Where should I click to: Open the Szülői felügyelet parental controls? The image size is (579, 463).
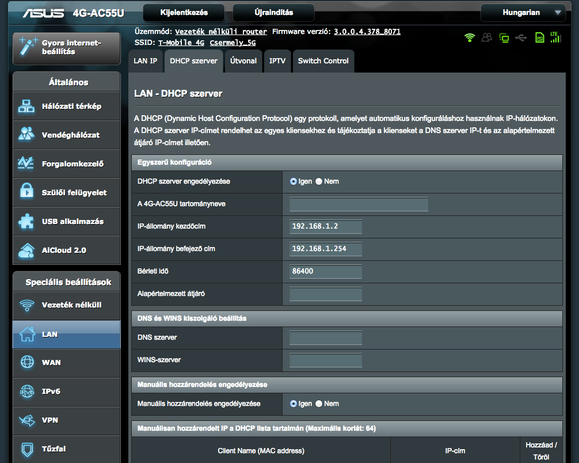66,193
